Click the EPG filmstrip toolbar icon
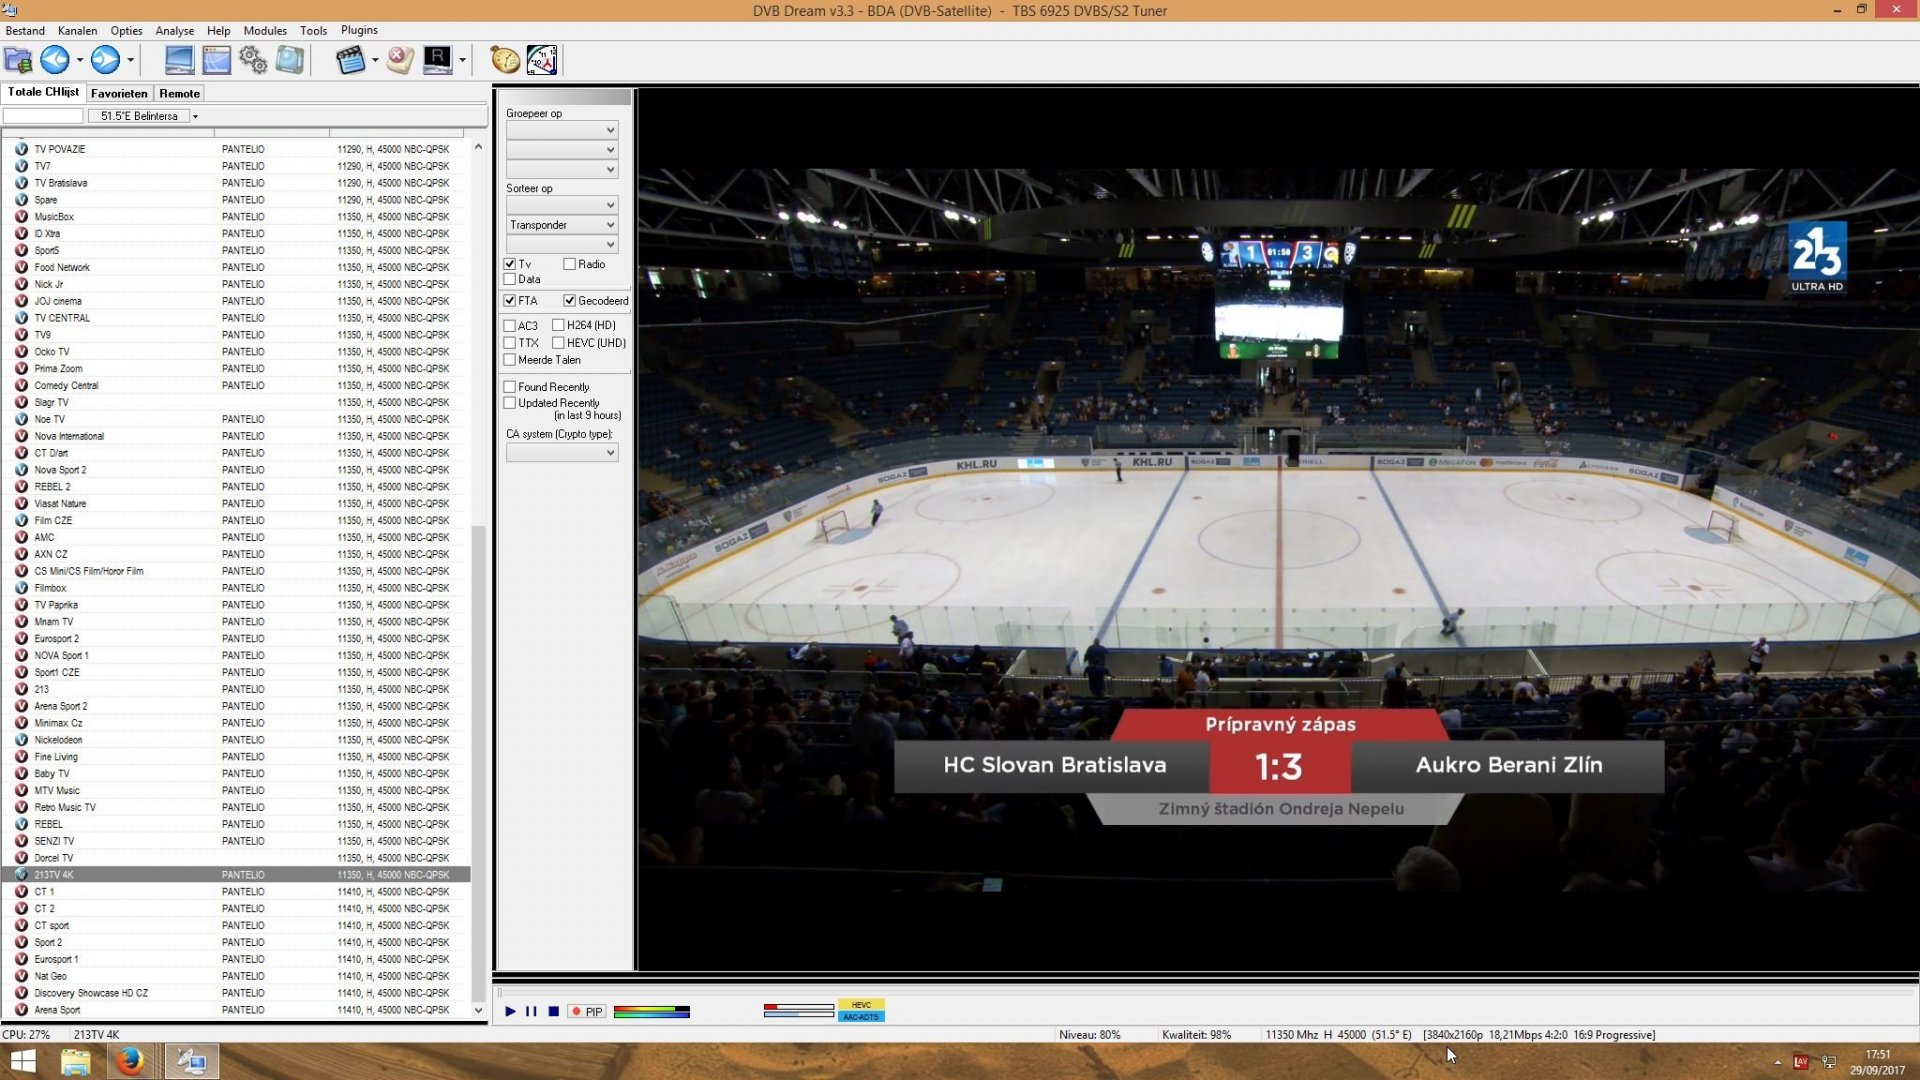Screen dimensions: 1920x1080 click(x=352, y=60)
